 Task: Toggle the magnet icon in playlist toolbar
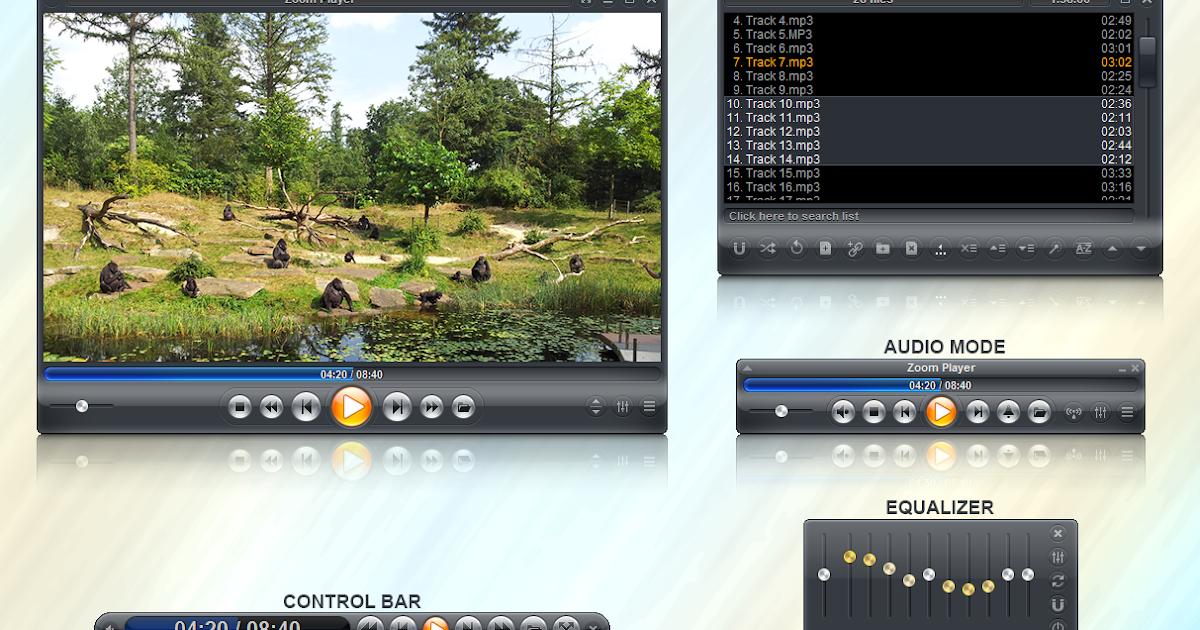point(739,249)
